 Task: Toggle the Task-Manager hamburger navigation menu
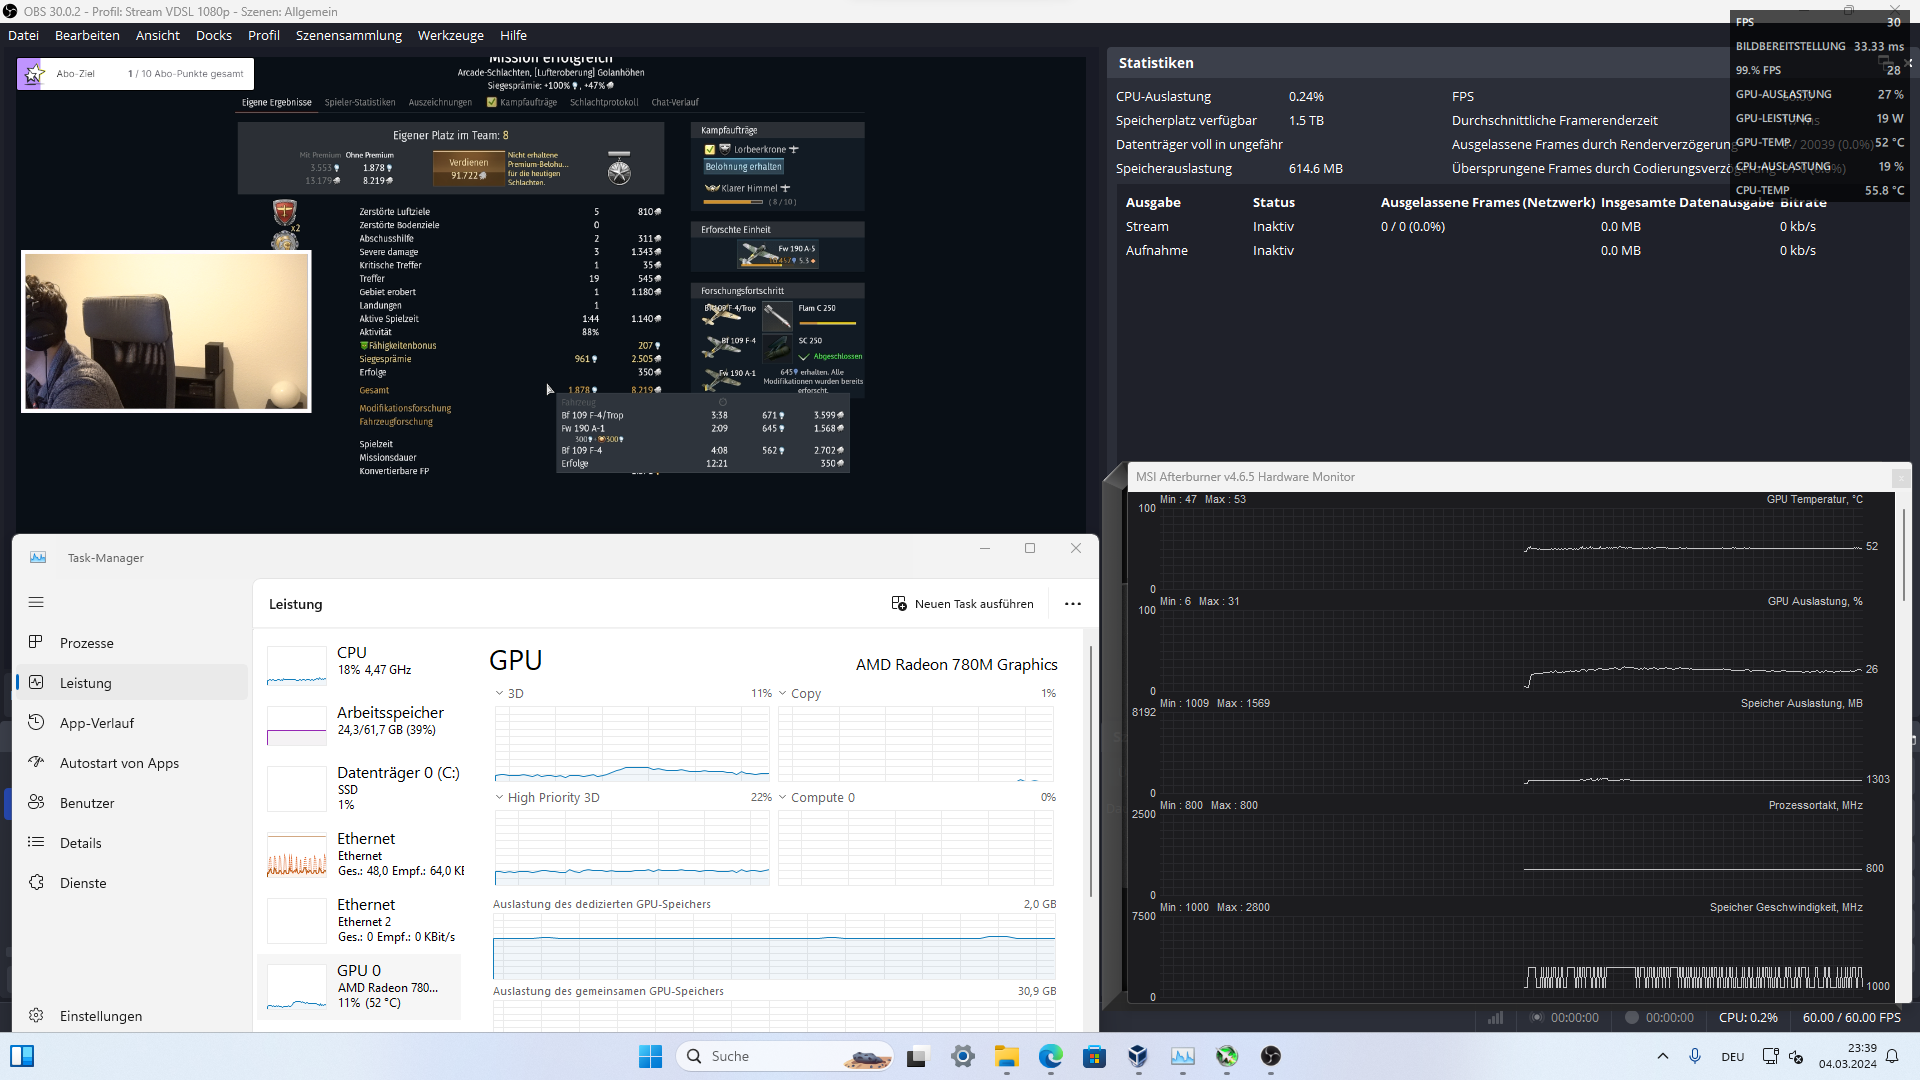pos(36,602)
